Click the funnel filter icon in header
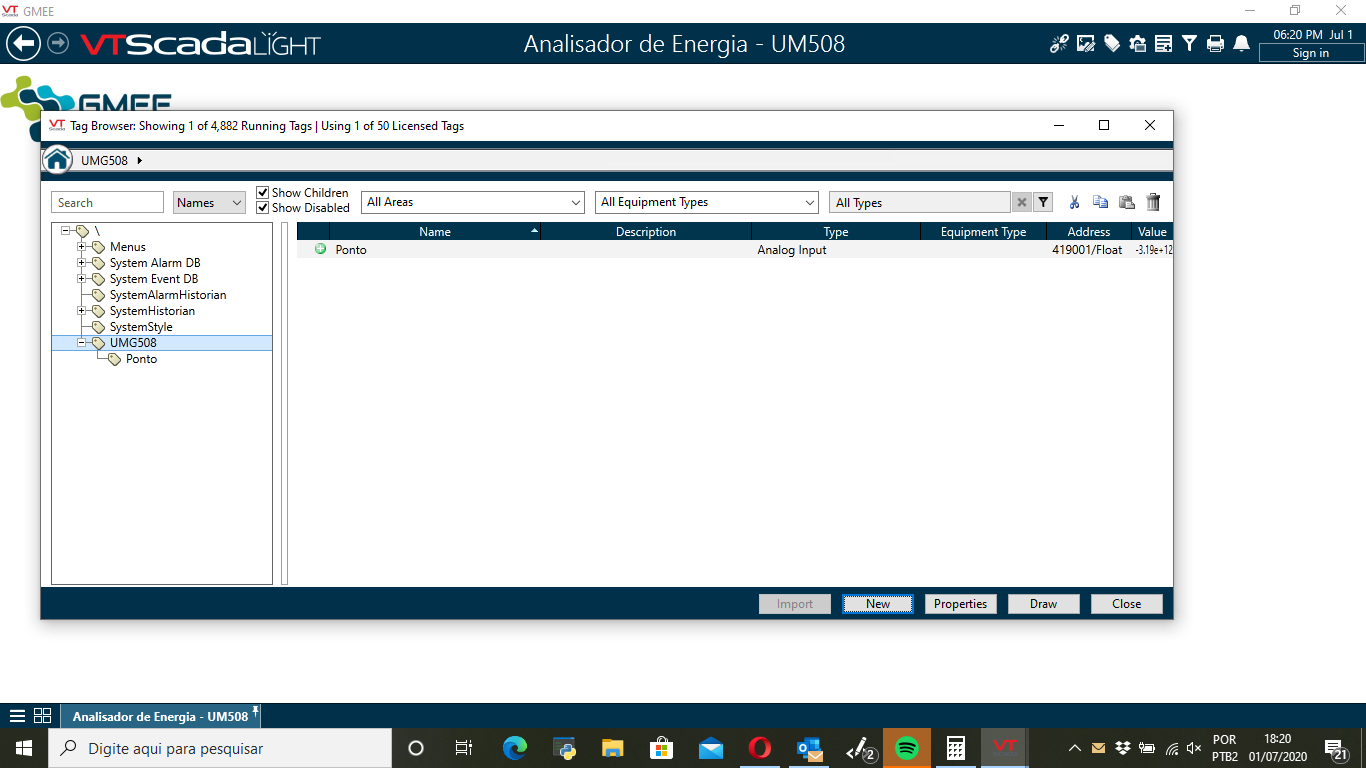This screenshot has width=1366, height=768. 1189,43
